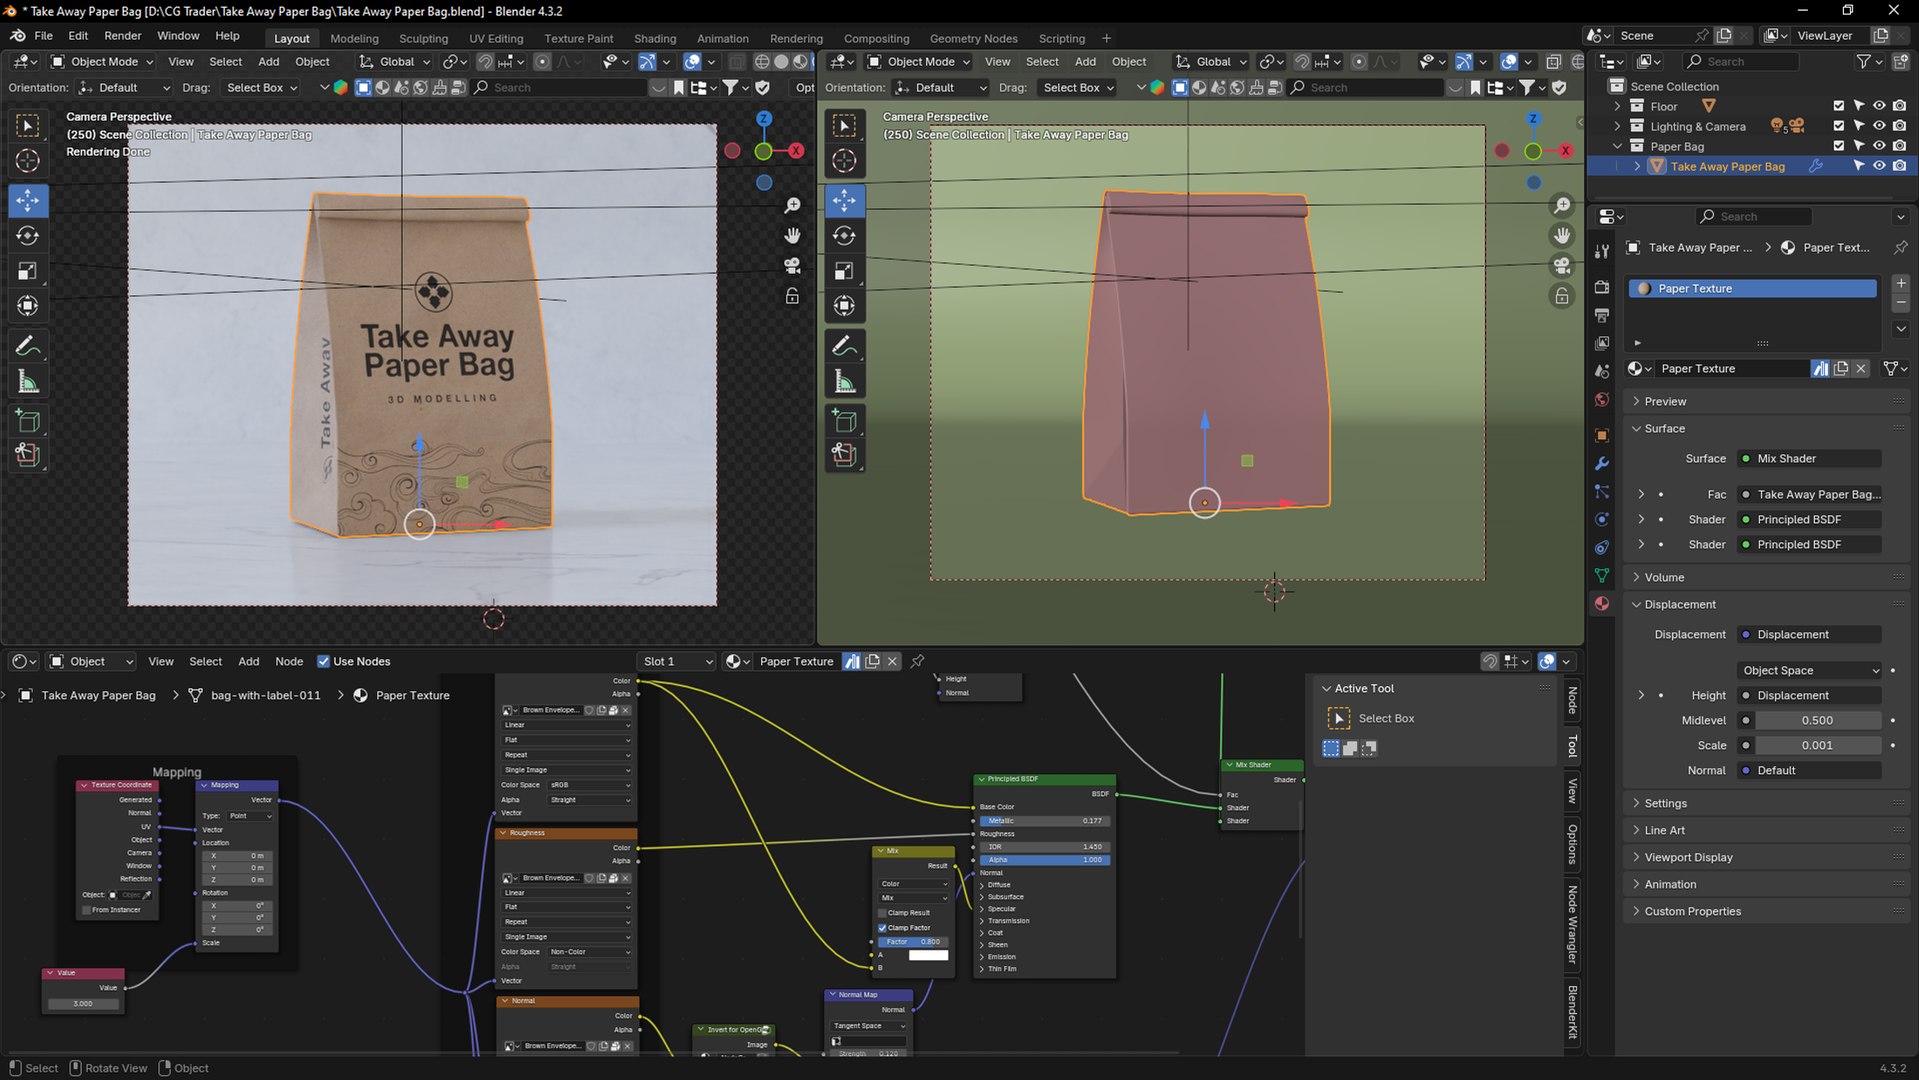
Task: Select the Scale tool in left viewport
Action: click(x=28, y=271)
